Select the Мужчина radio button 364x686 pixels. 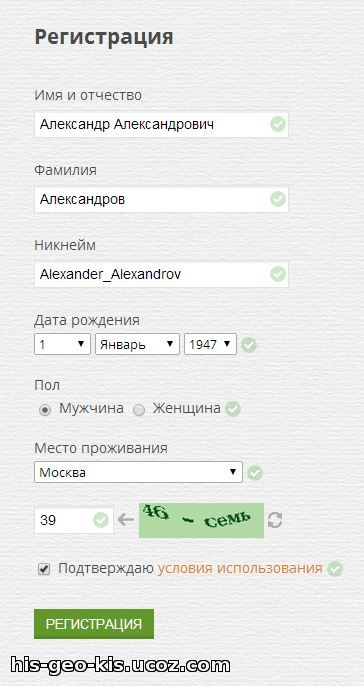(46, 410)
